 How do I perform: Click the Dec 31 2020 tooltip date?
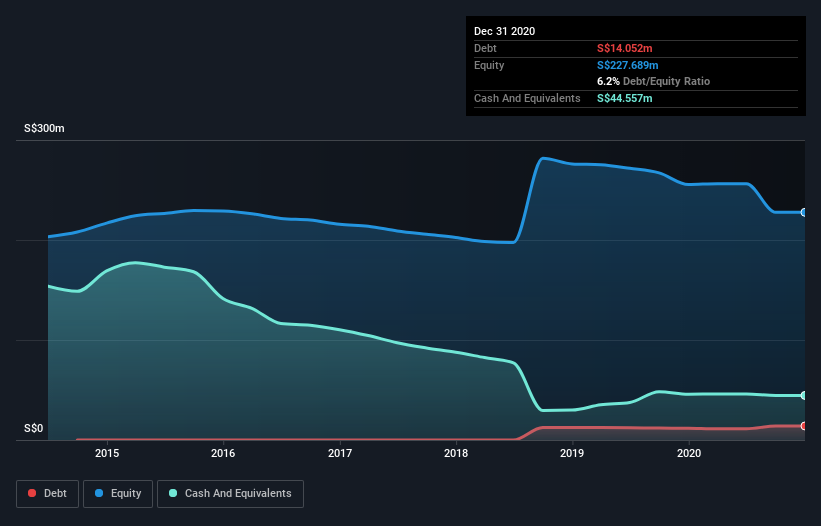tap(504, 31)
